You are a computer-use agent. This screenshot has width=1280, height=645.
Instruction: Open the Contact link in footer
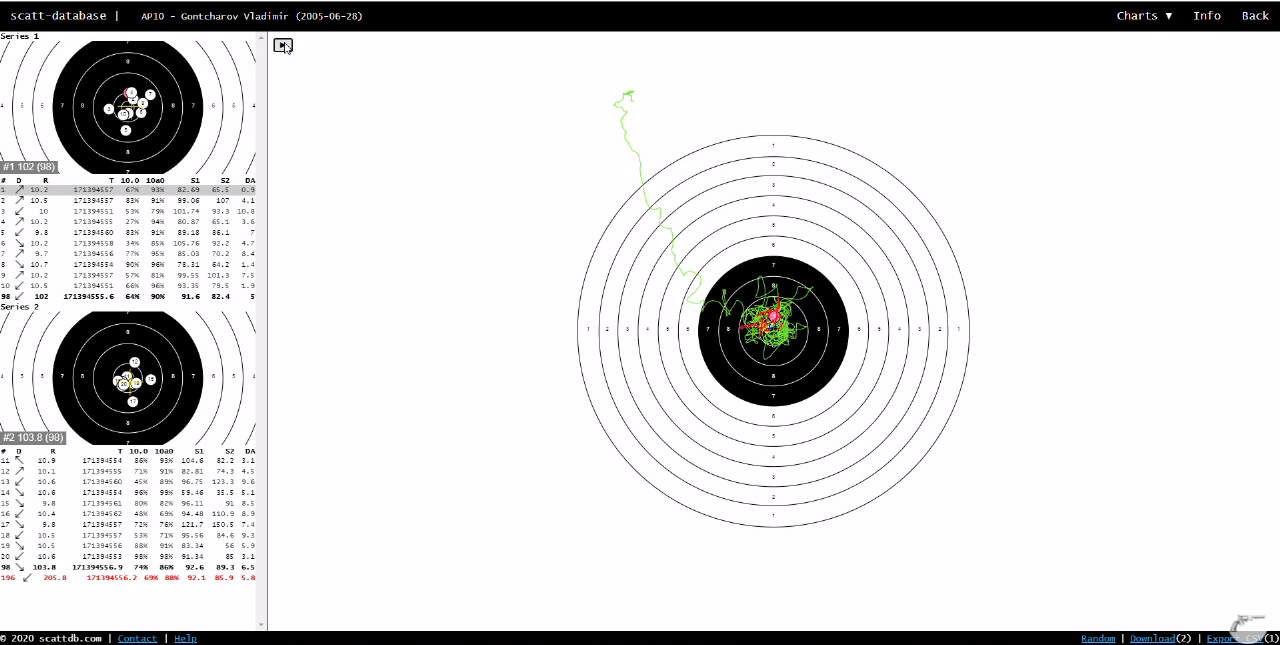137,638
